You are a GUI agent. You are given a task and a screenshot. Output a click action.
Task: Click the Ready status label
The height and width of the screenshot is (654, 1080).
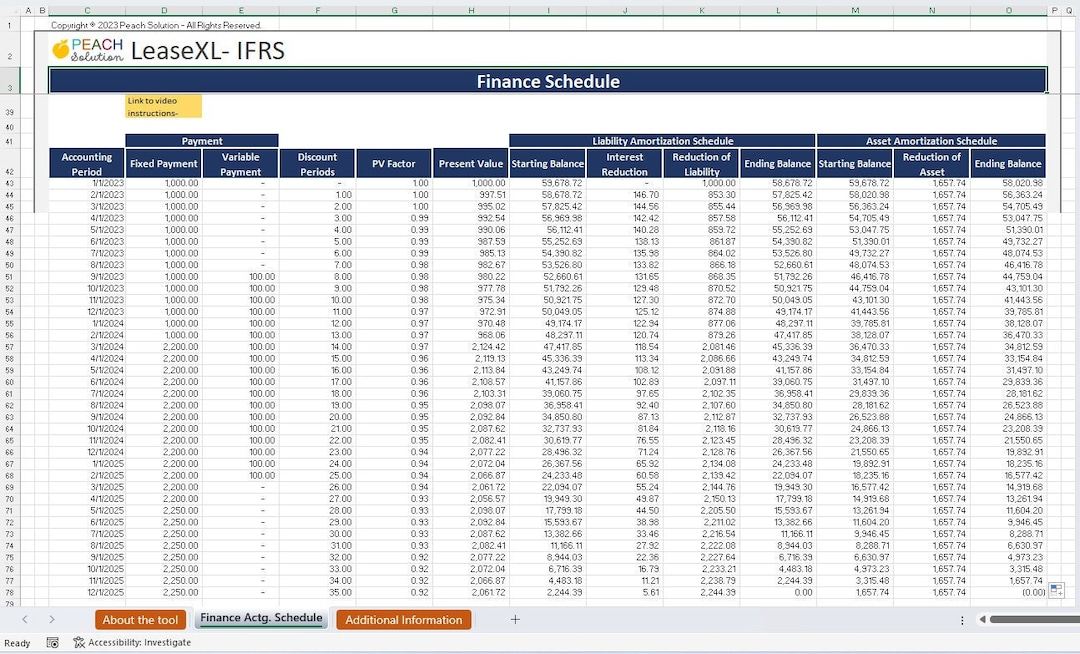click(x=16, y=643)
